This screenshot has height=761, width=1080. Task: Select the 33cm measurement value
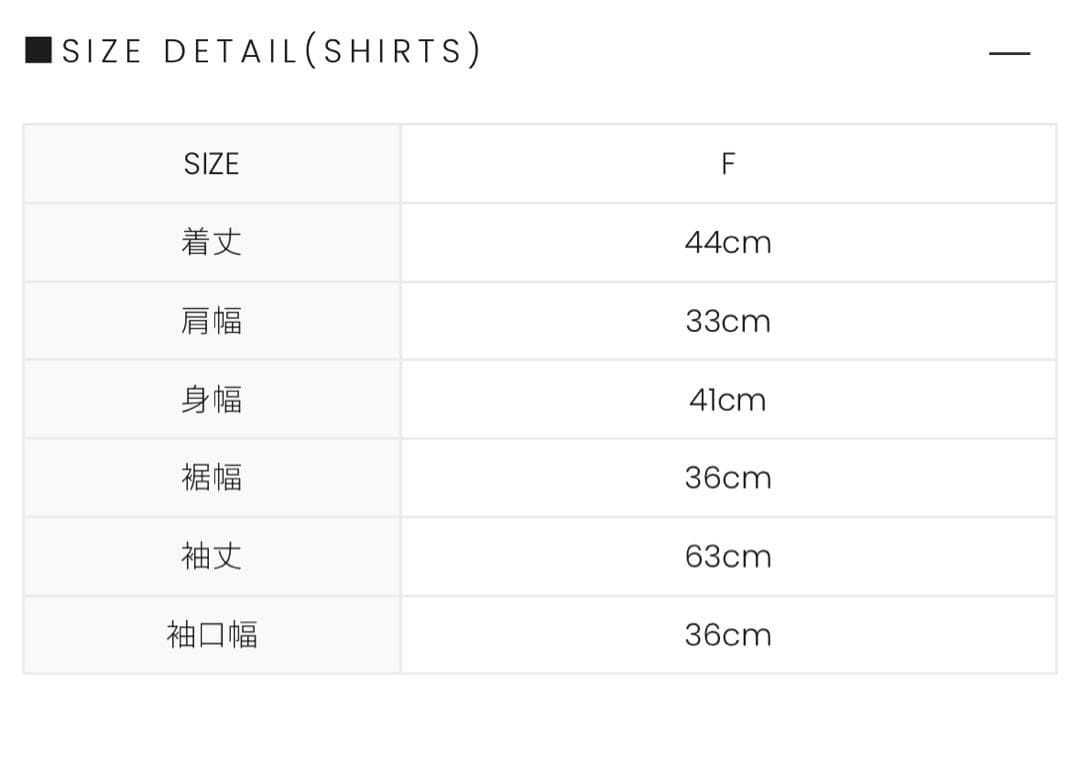click(728, 321)
